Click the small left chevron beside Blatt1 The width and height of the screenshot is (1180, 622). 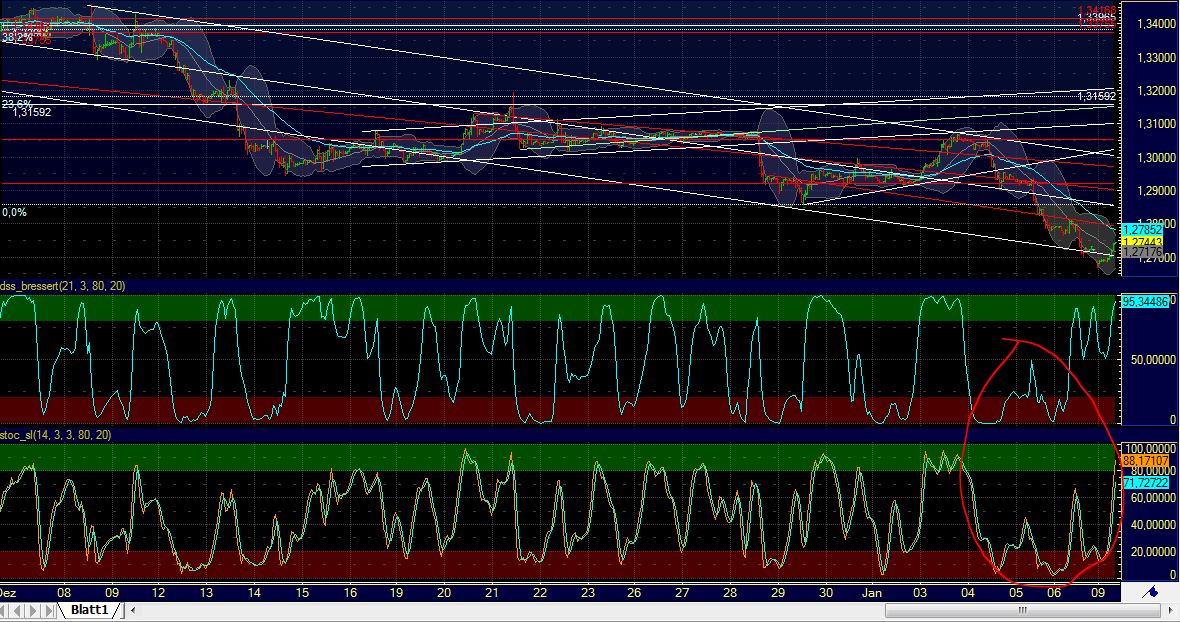pyautogui.click(x=132, y=610)
